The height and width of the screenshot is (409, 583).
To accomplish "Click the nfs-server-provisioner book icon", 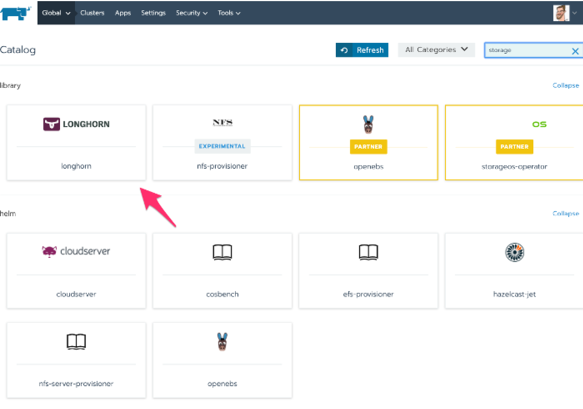I will (76, 342).
